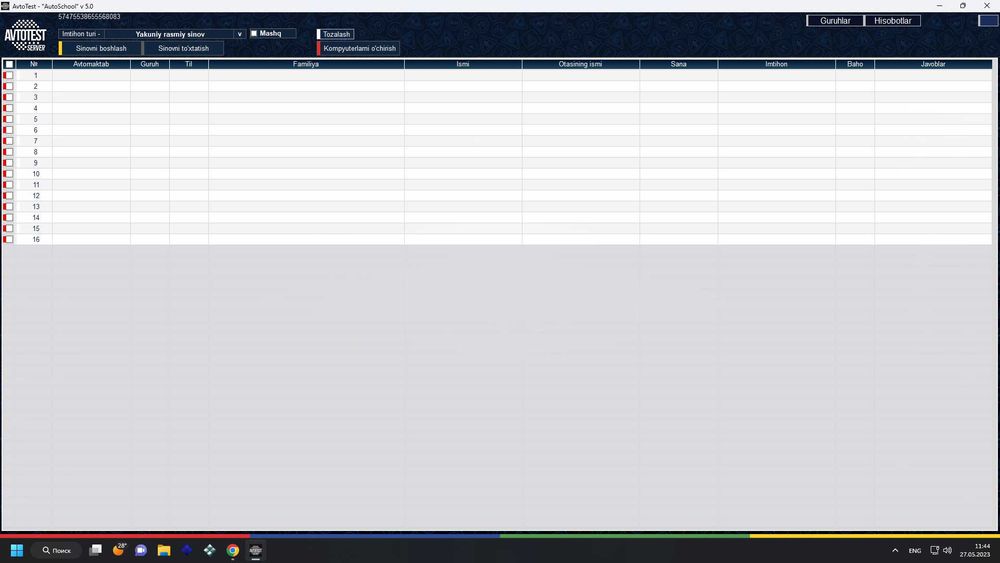Click the Sinovni boshlash button
This screenshot has height=563, width=1000.
pyautogui.click(x=101, y=48)
